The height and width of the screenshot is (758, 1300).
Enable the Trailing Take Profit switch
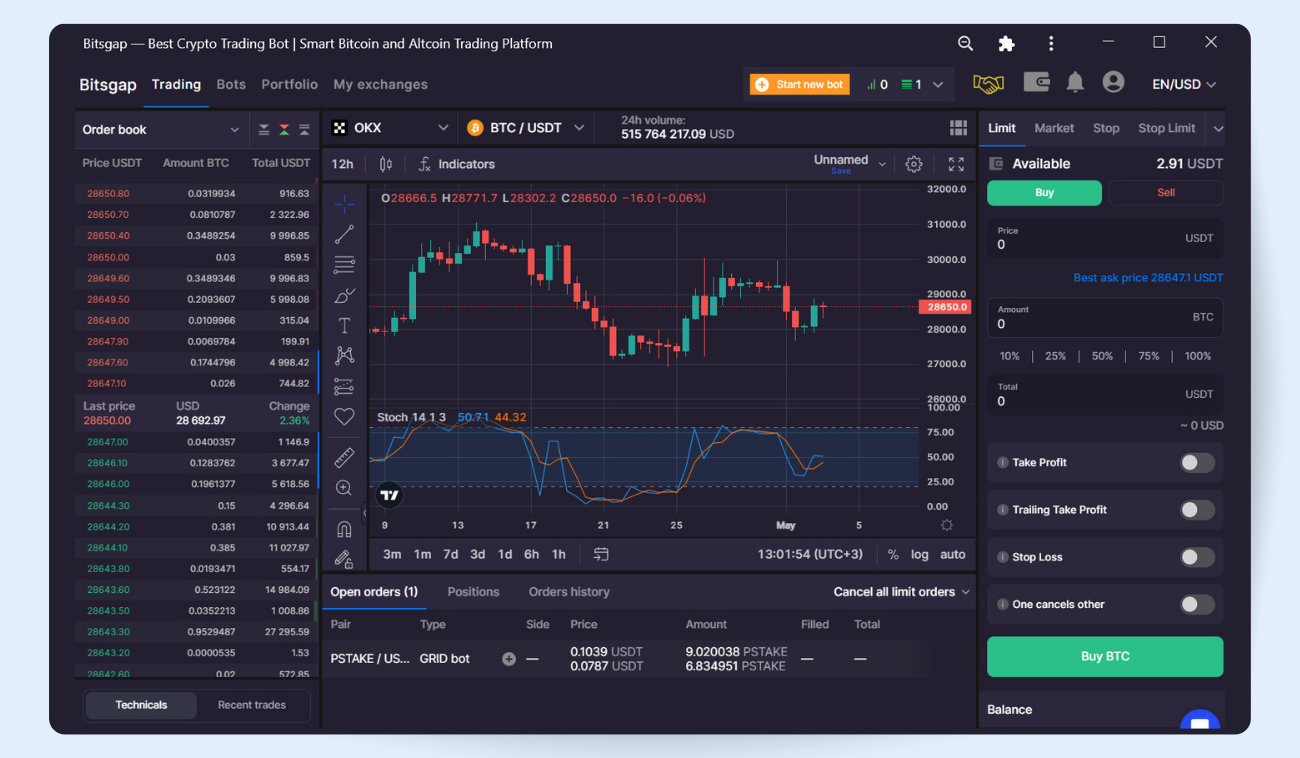(1197, 510)
